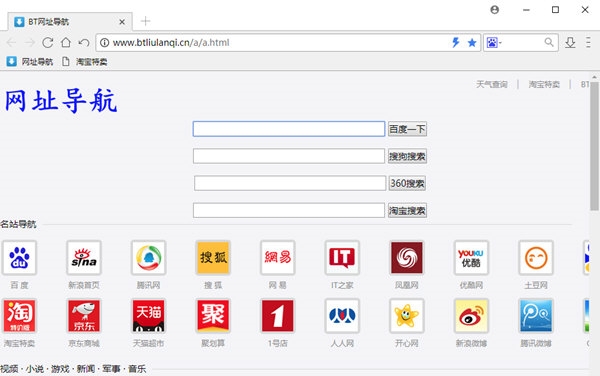600x376 pixels.
Task: Click the 优酷网 label
Action: click(x=471, y=285)
